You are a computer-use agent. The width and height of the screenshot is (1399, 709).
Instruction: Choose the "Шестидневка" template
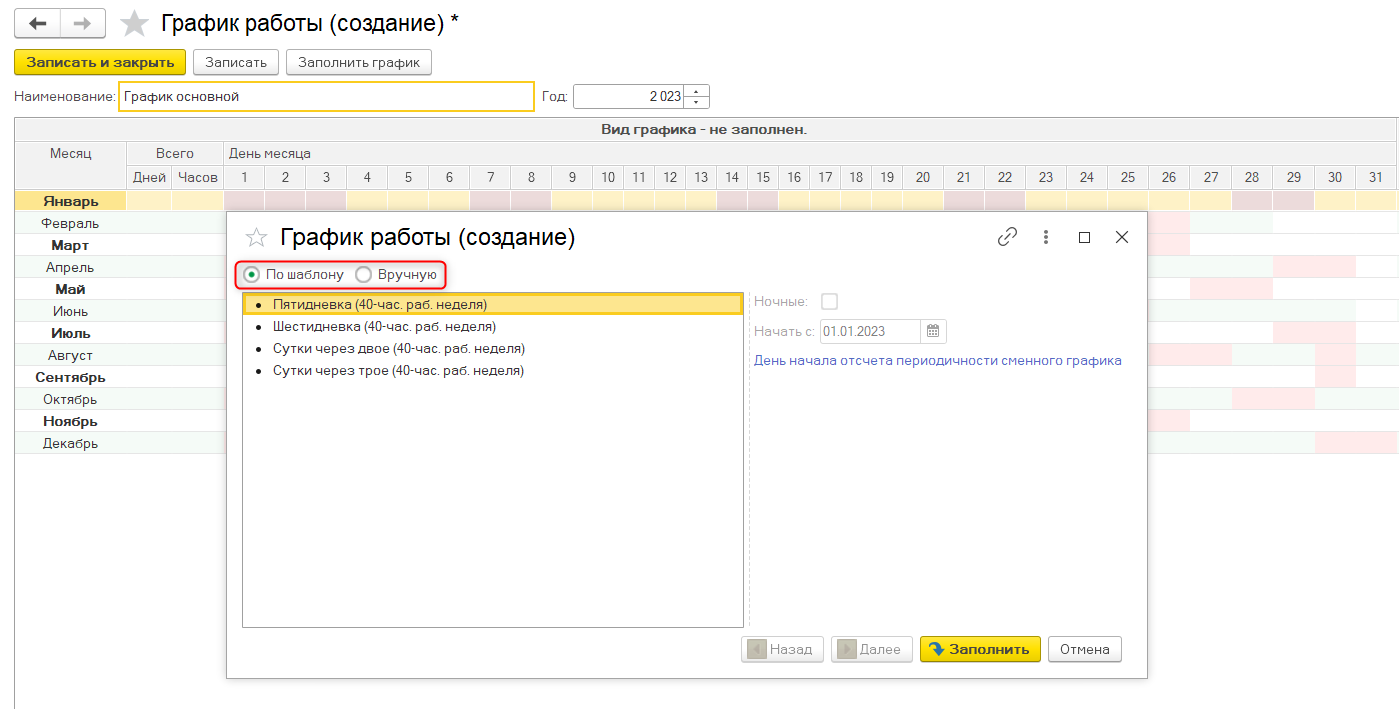(x=384, y=326)
